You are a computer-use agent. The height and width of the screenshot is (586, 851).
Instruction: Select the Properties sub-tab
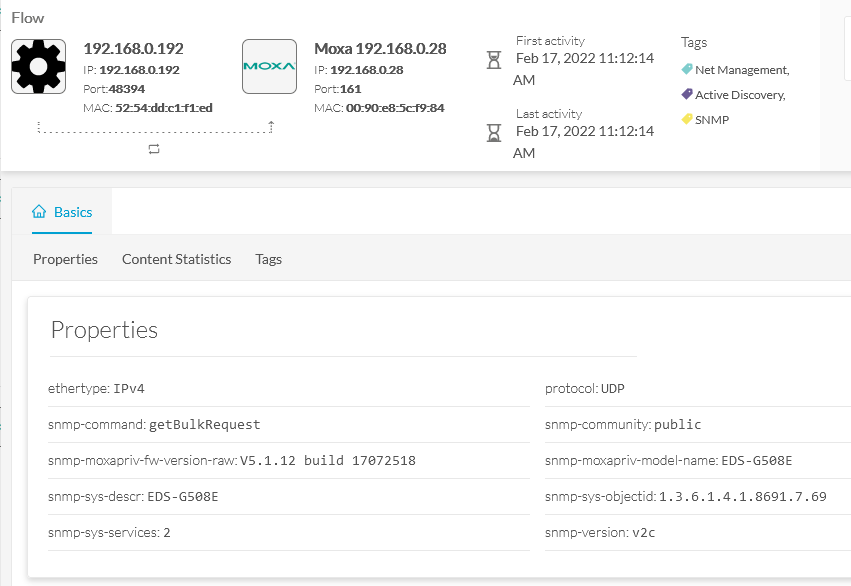[65, 259]
